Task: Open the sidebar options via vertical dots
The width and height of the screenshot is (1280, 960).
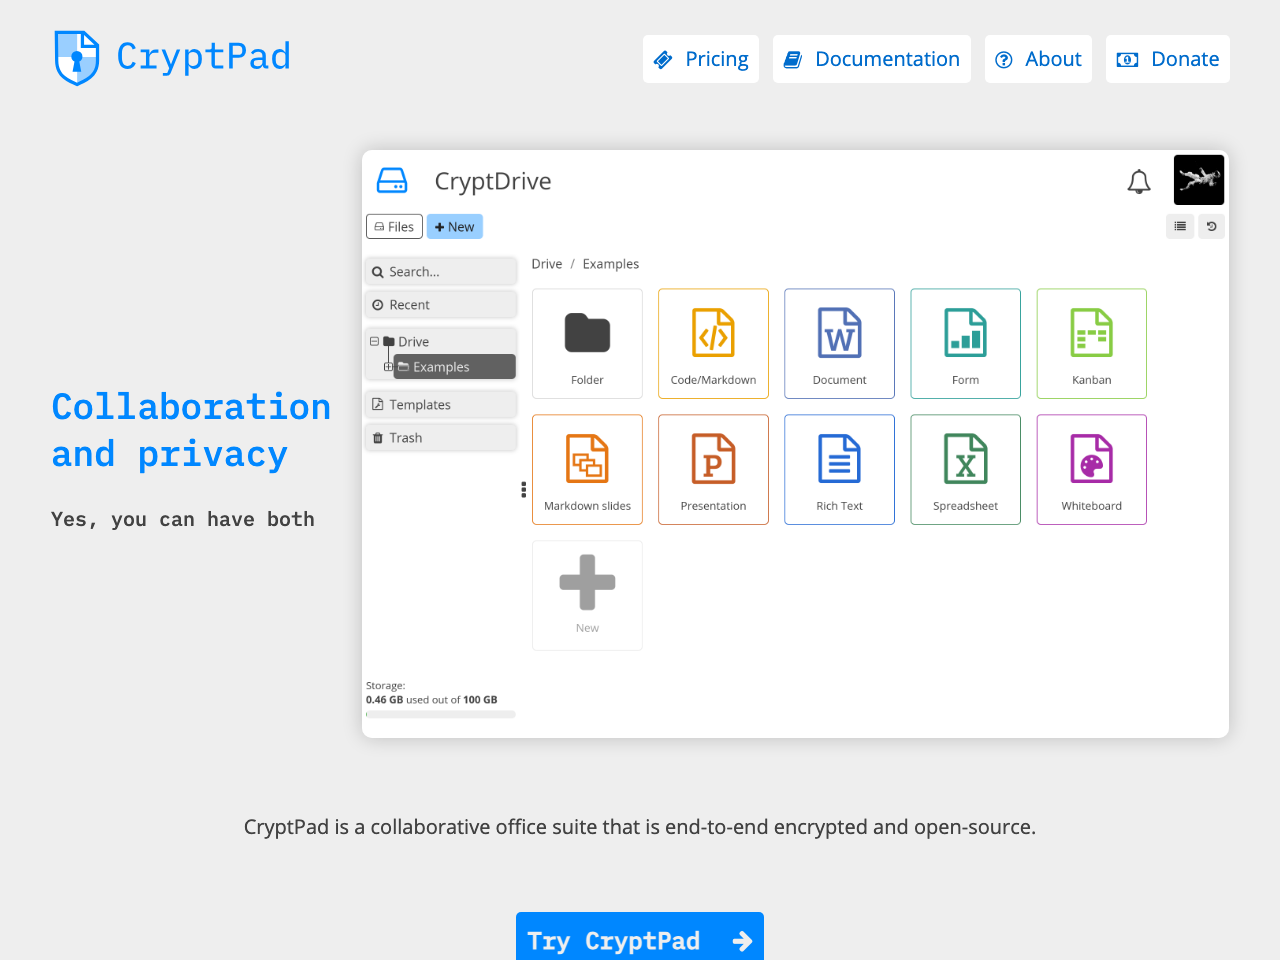Action: [523, 489]
